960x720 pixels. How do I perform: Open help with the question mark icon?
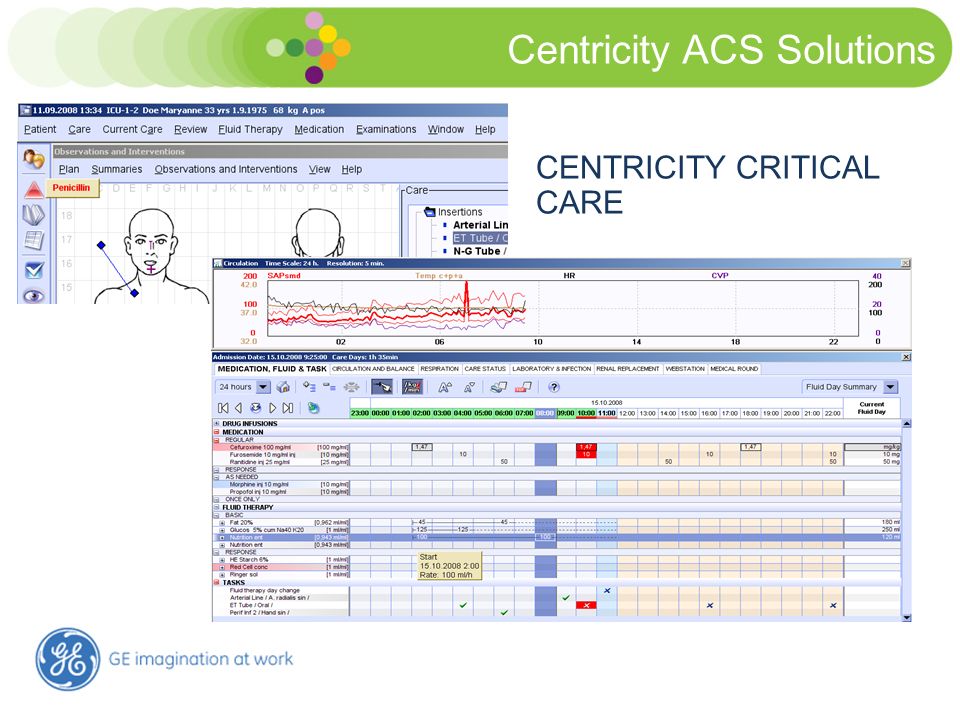click(x=553, y=387)
